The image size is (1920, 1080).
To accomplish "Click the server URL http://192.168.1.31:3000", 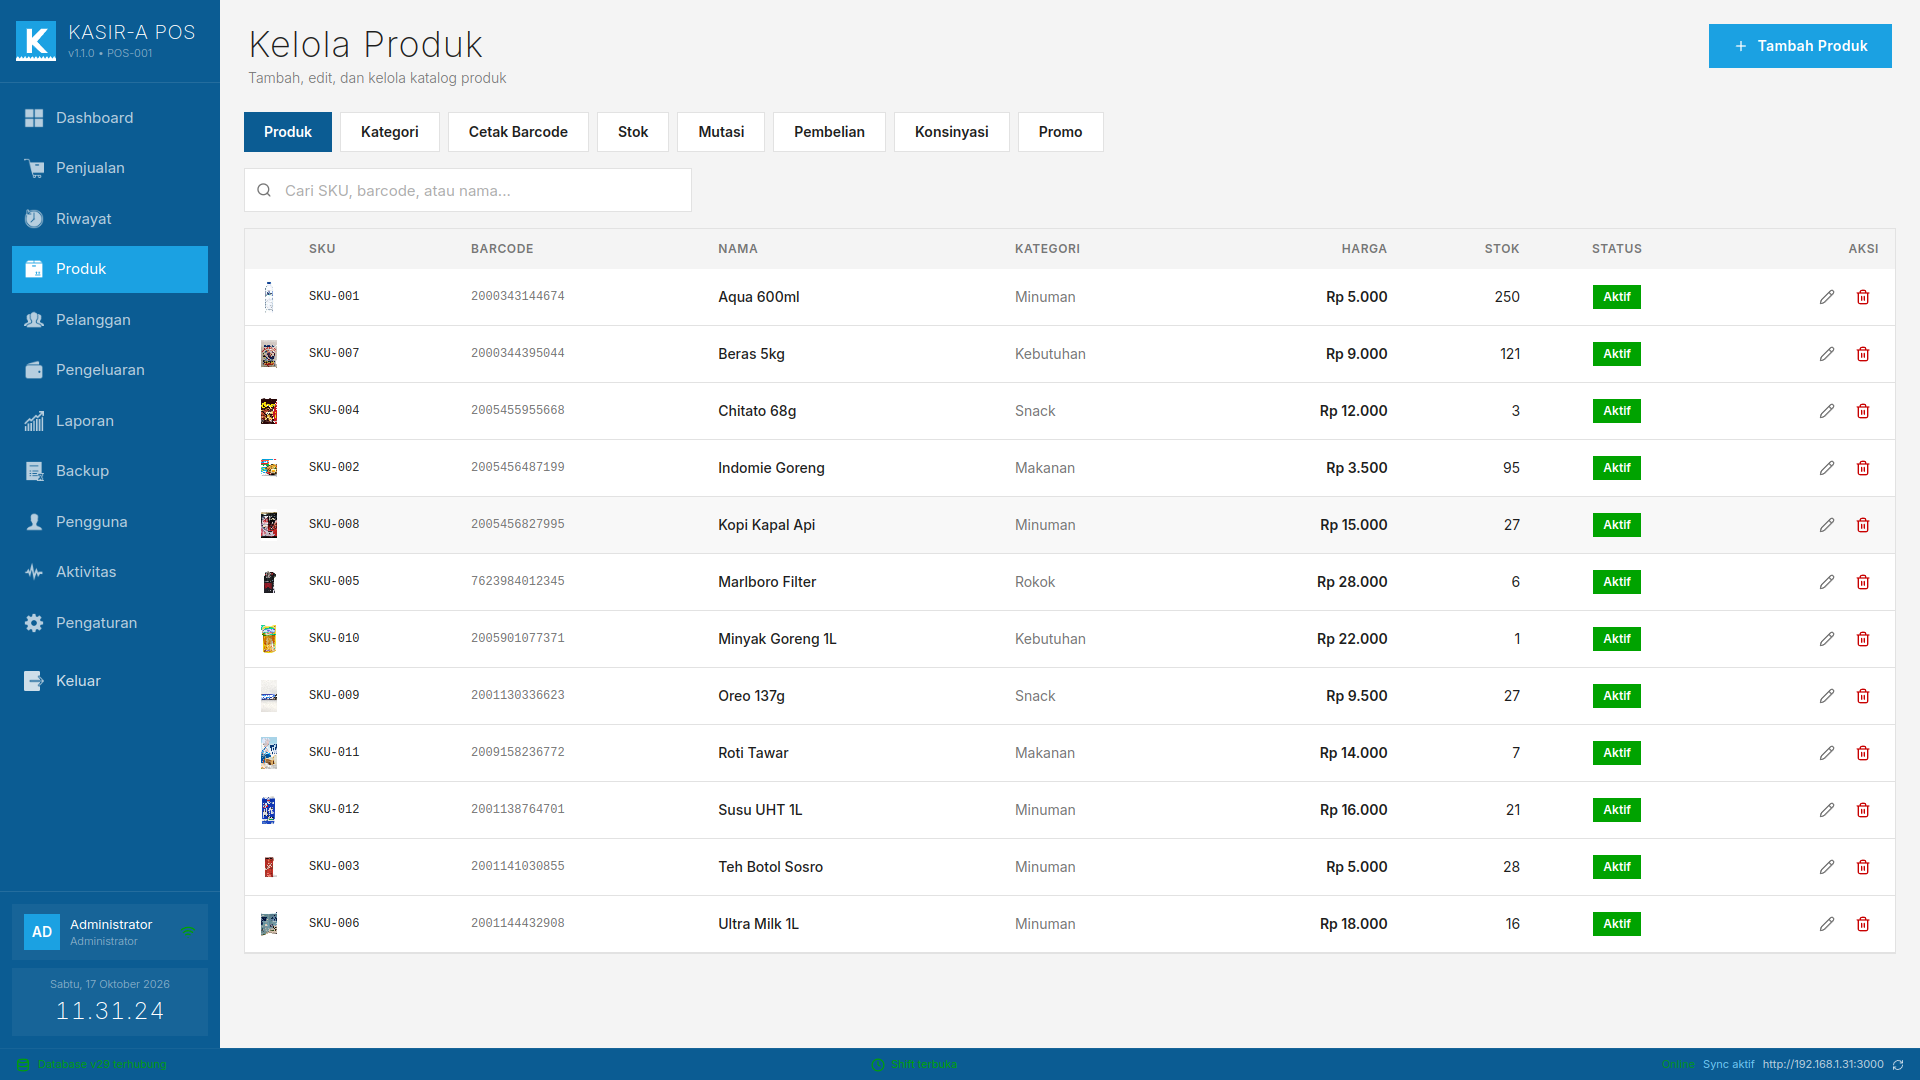I will [x=1823, y=1065].
